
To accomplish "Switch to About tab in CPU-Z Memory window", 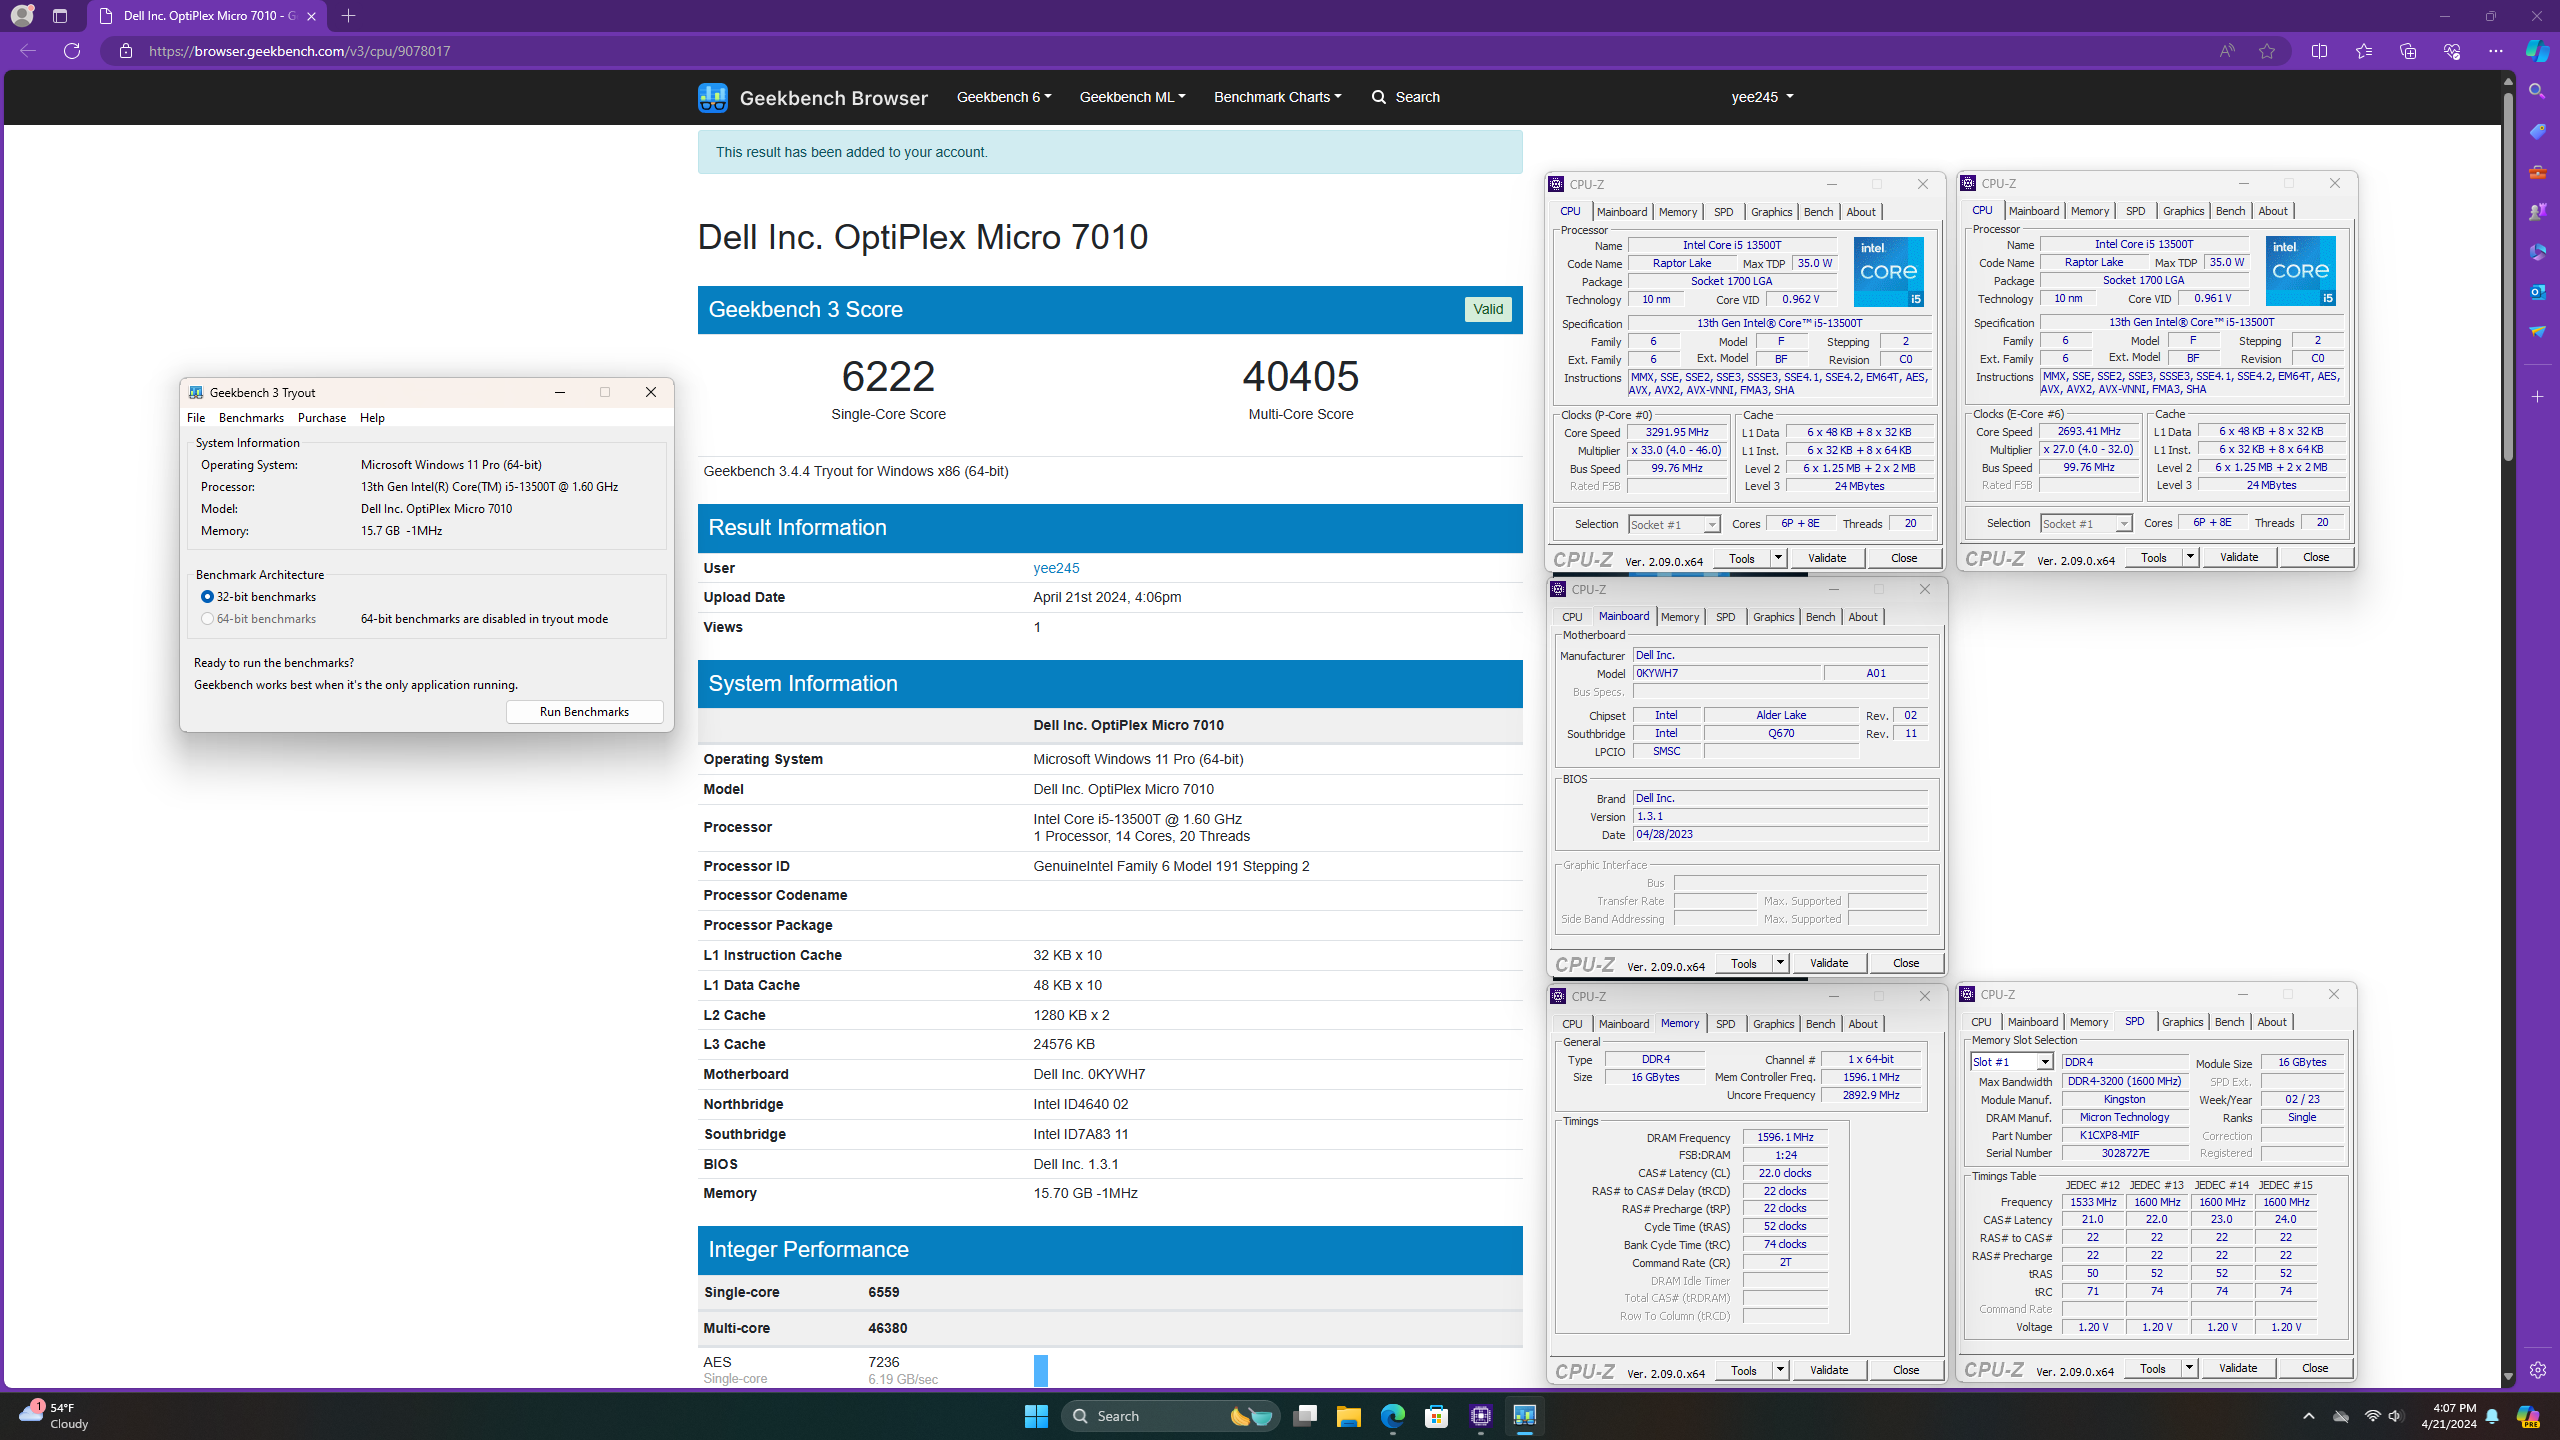I will pos(1862,1024).
